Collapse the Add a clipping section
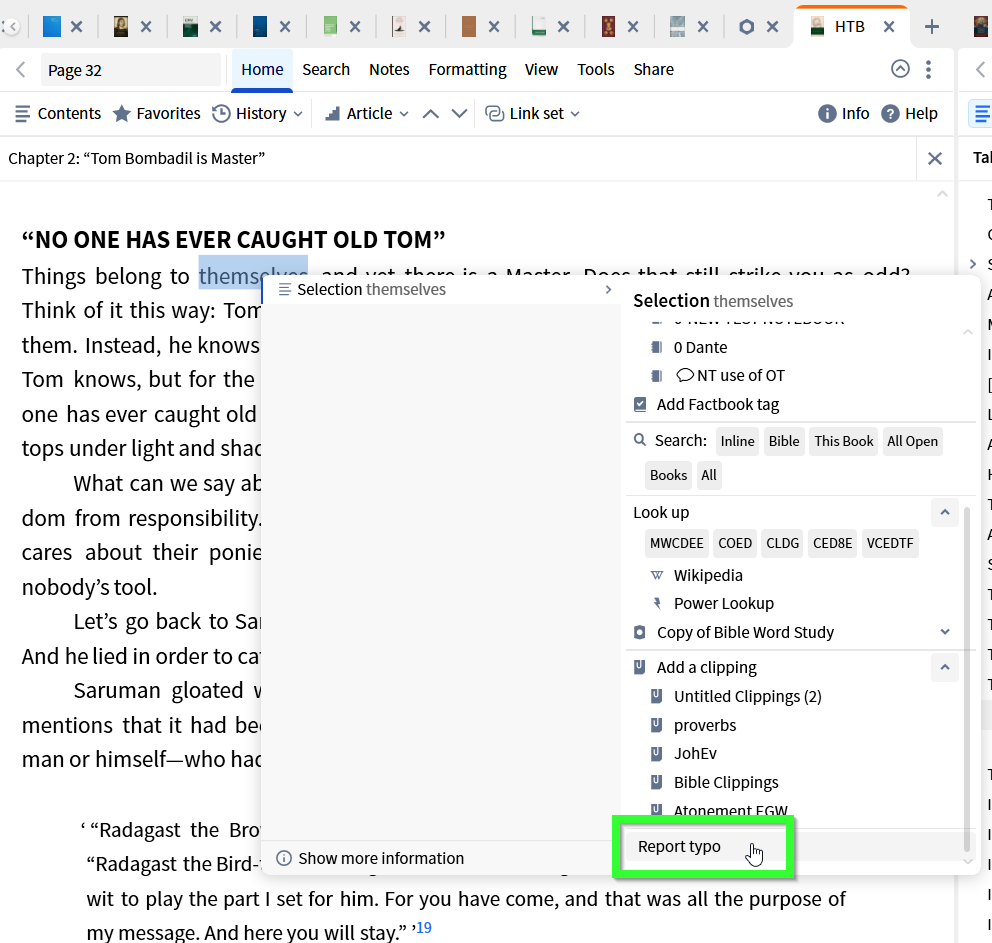This screenshot has width=992, height=943. click(x=945, y=667)
